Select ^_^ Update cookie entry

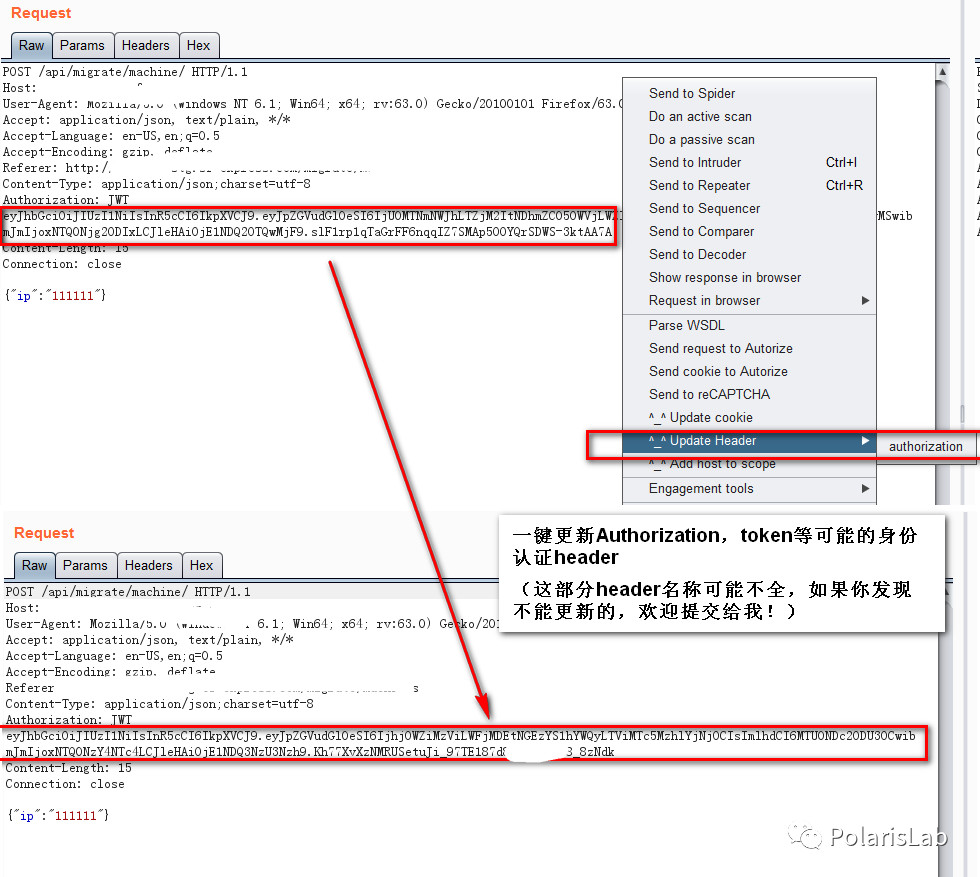tap(749, 418)
